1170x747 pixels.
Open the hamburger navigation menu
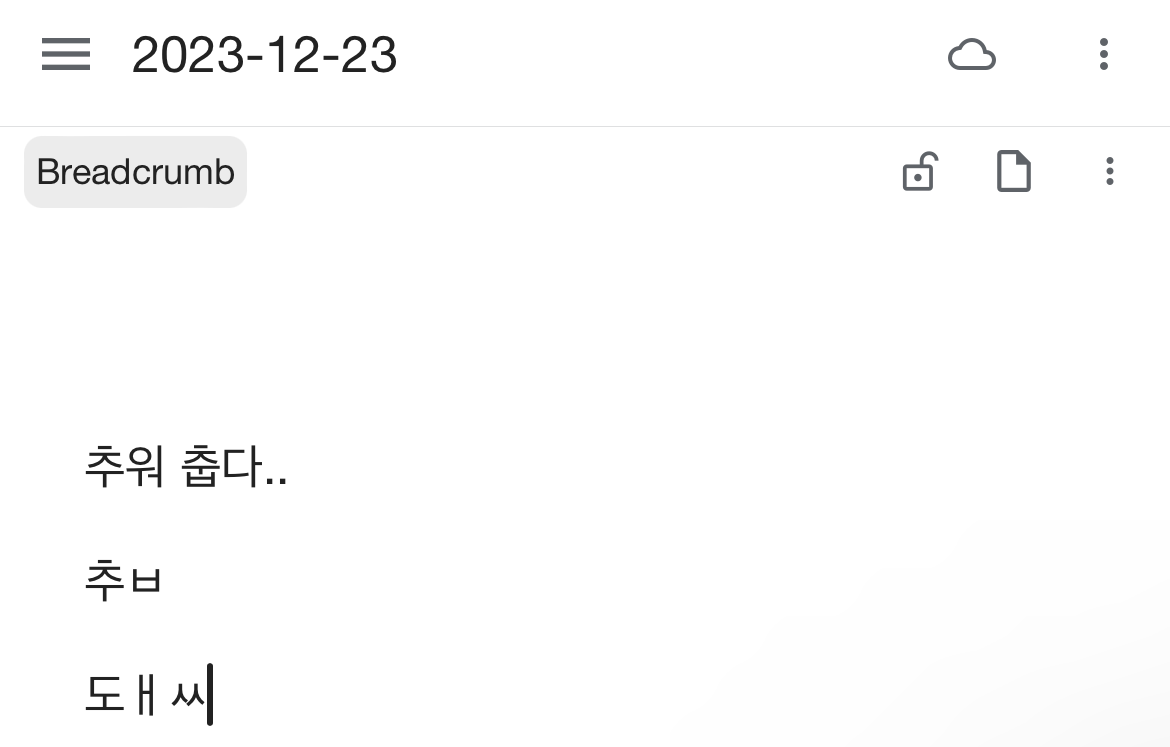pos(66,54)
